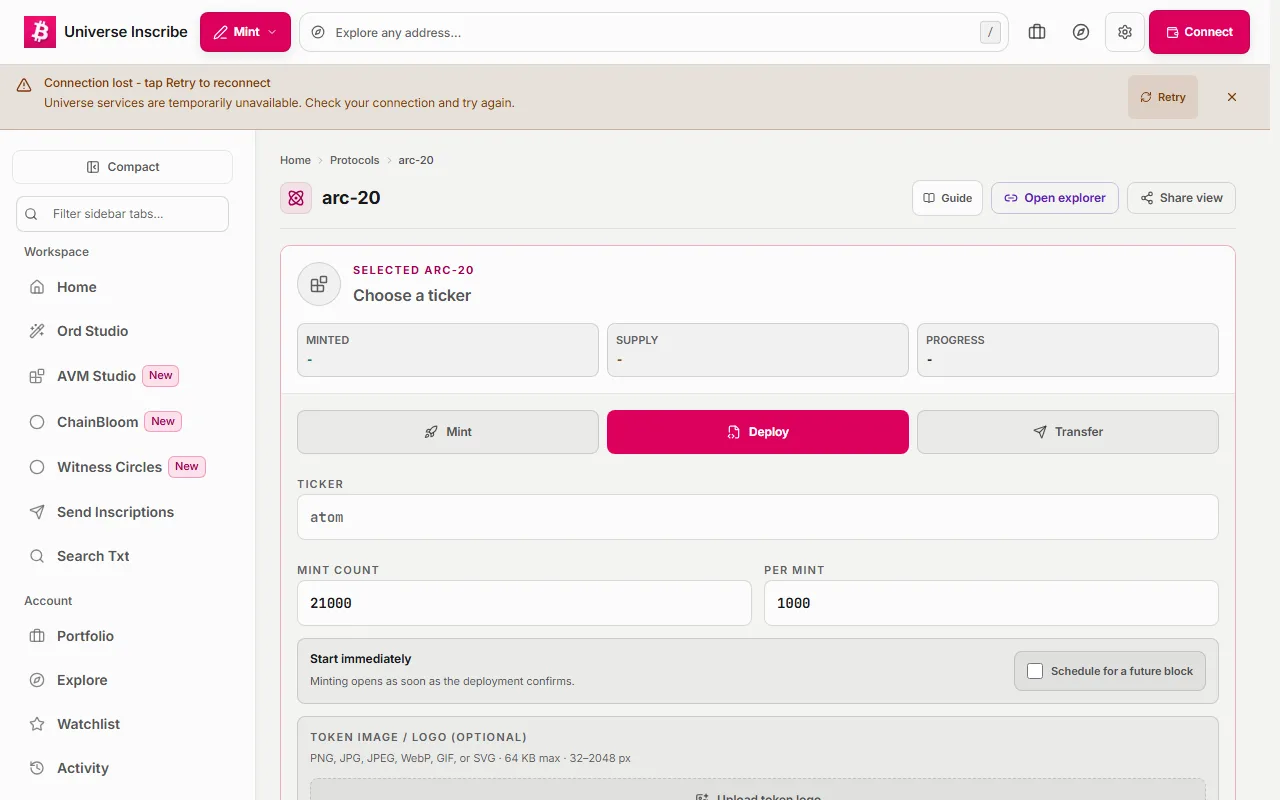This screenshot has width=1280, height=800.
Task: Click the TOKEN IMAGE / LOGO (OPTIONAL) label
Action: coord(419,737)
